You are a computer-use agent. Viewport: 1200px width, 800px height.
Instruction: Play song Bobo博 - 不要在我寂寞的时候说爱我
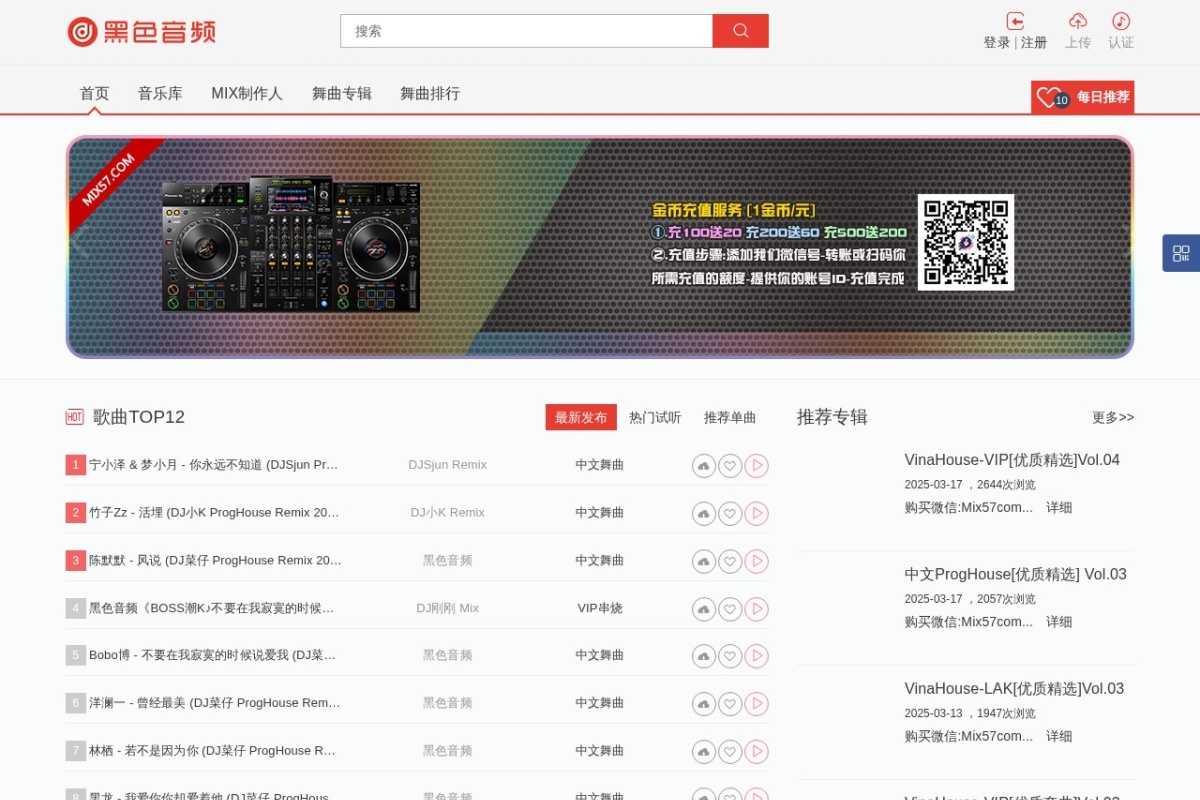[756, 656]
